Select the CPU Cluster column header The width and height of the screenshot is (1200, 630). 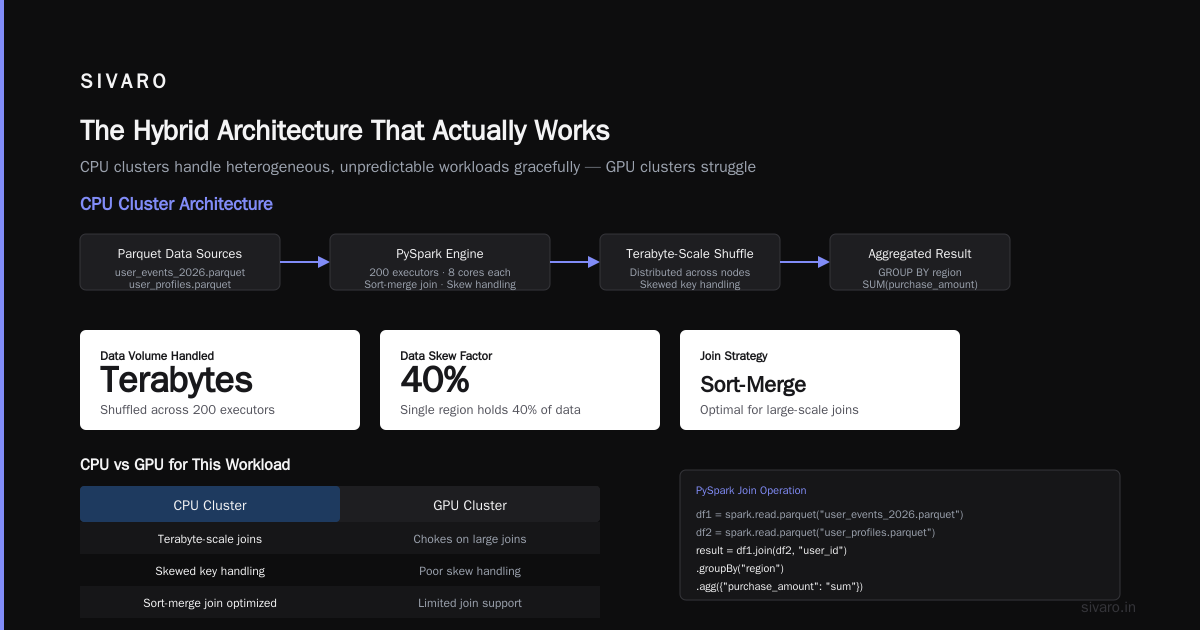pos(210,505)
